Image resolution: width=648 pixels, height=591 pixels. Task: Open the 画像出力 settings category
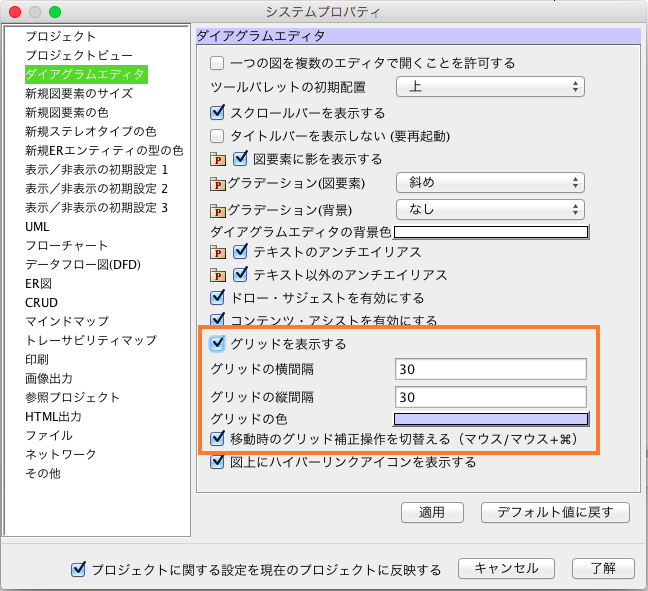(49, 378)
